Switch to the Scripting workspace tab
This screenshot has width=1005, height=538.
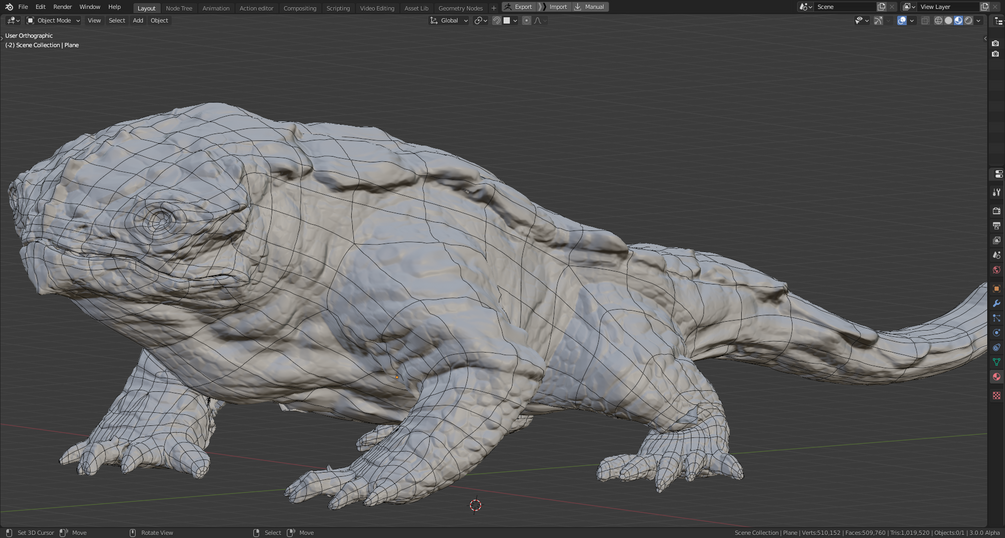(x=338, y=8)
